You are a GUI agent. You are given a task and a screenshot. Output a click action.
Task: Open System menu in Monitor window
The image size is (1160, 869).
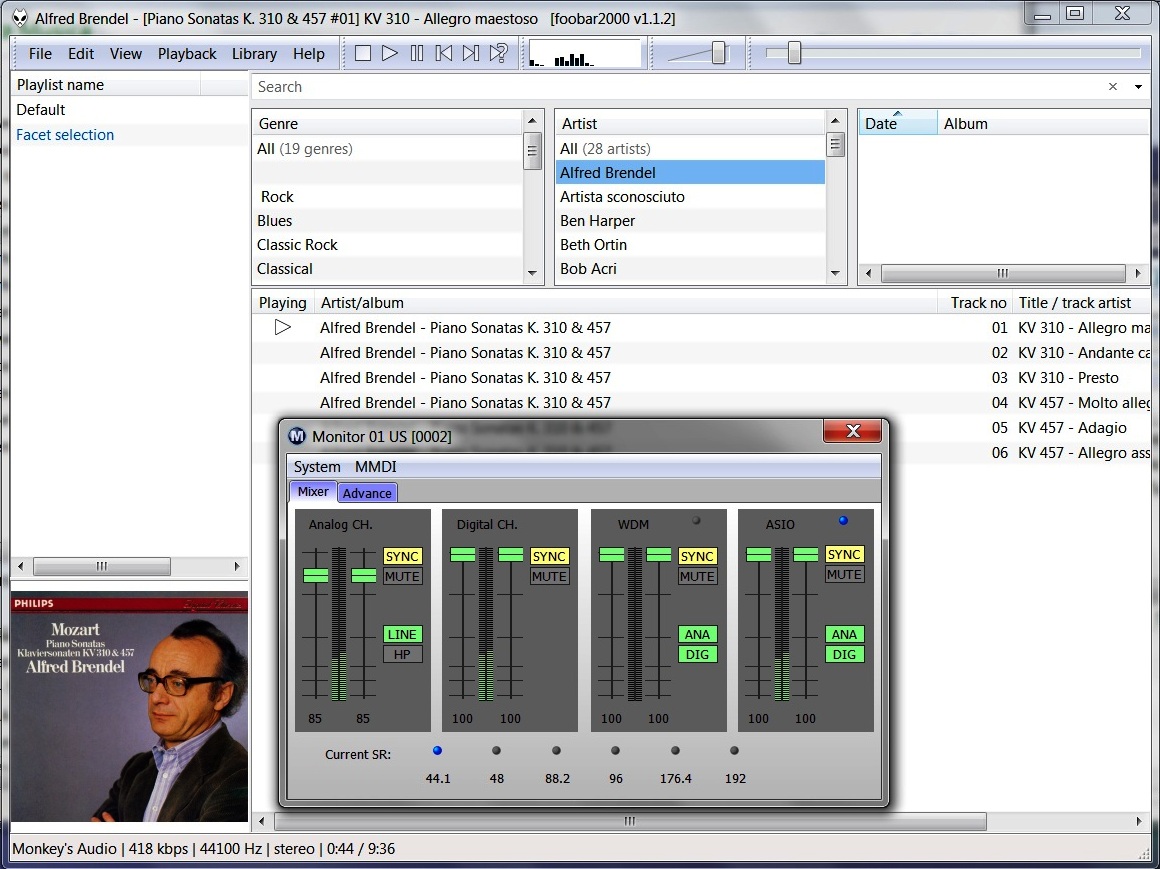pos(317,467)
